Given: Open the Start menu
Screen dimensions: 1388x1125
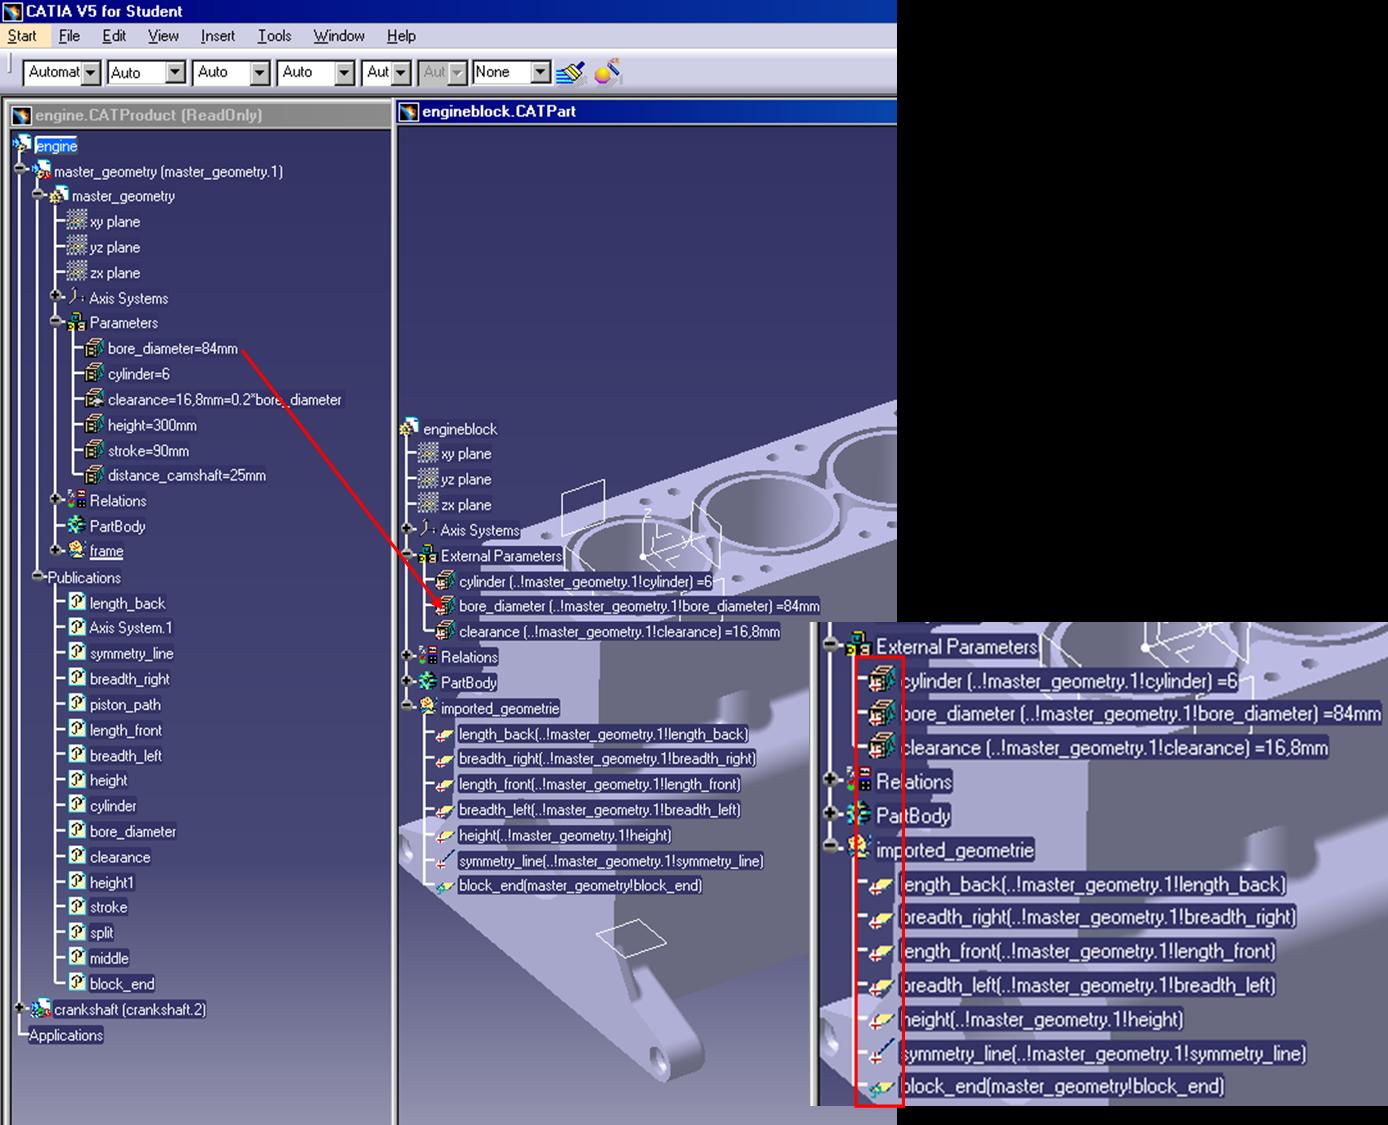Looking at the screenshot, I should 22,36.
